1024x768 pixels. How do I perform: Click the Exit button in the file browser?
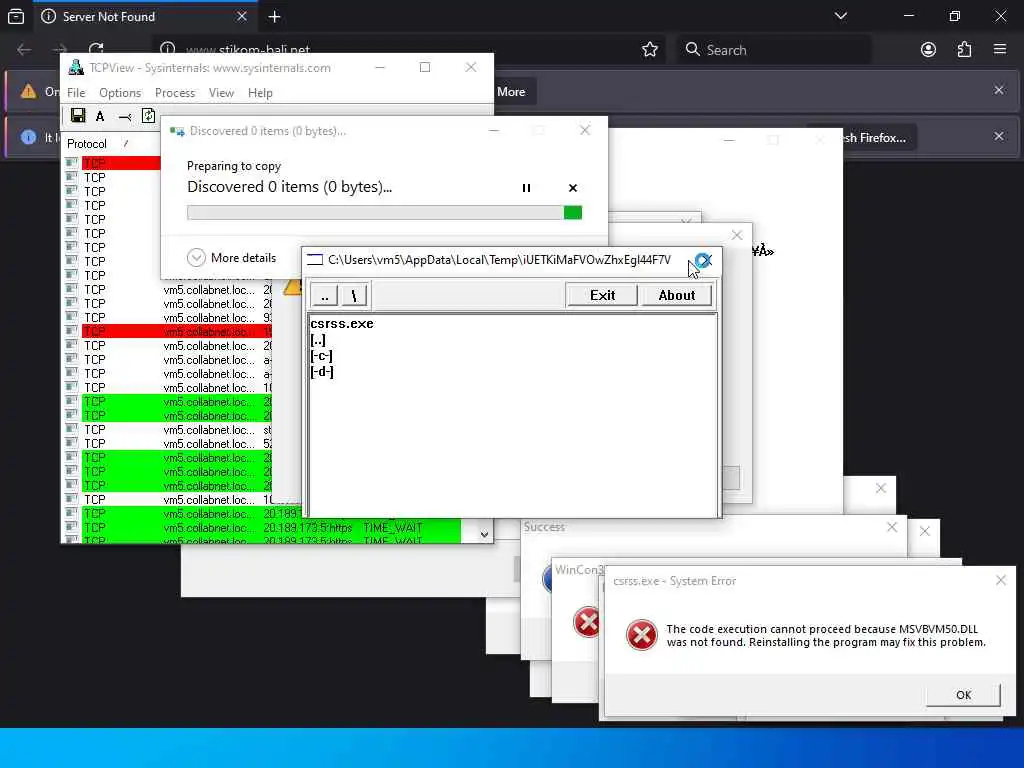pos(602,295)
